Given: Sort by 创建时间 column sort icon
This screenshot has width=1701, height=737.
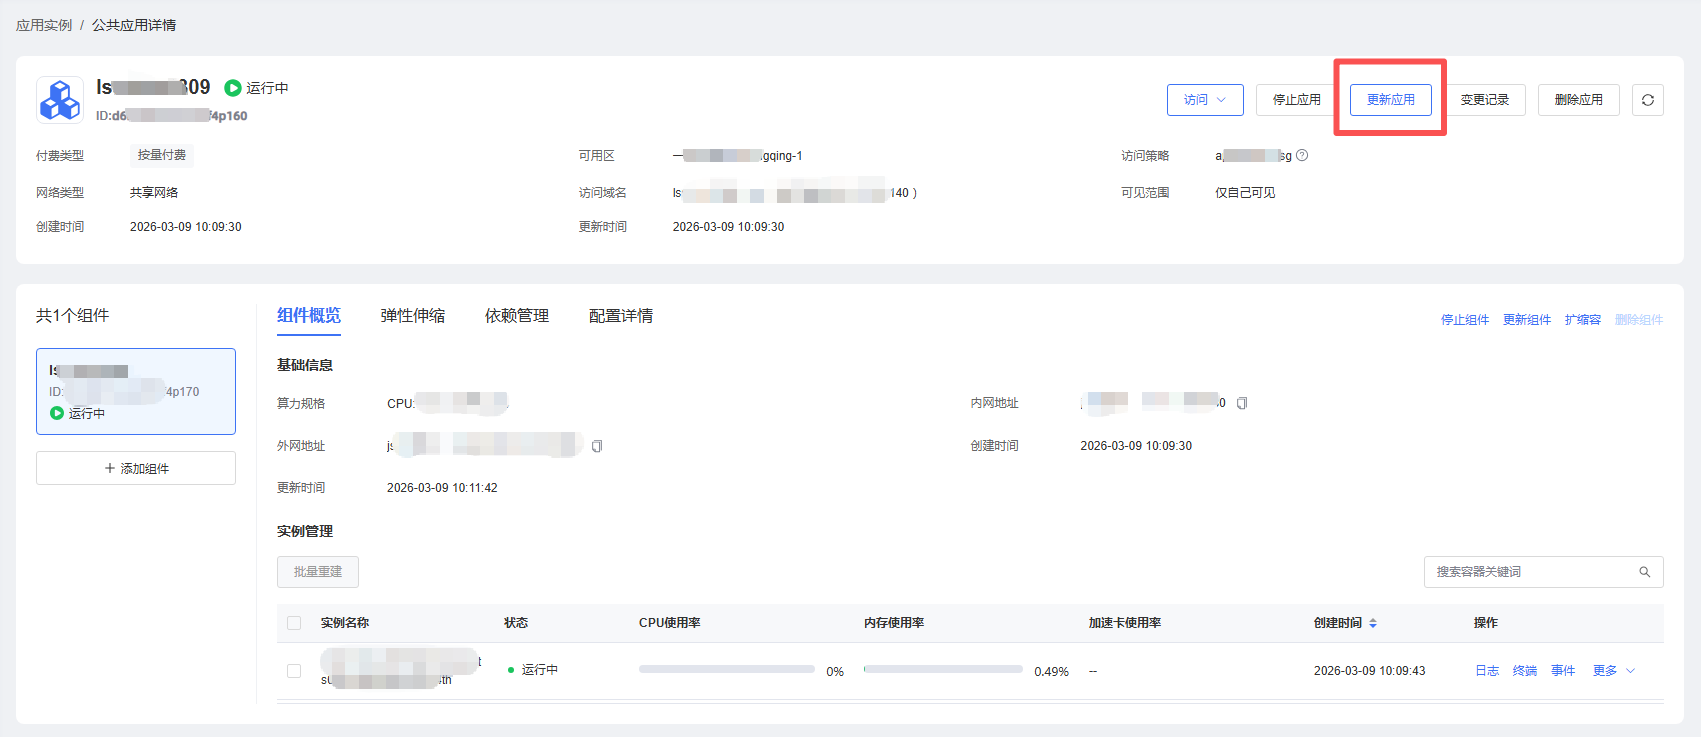Looking at the screenshot, I should click(1373, 623).
